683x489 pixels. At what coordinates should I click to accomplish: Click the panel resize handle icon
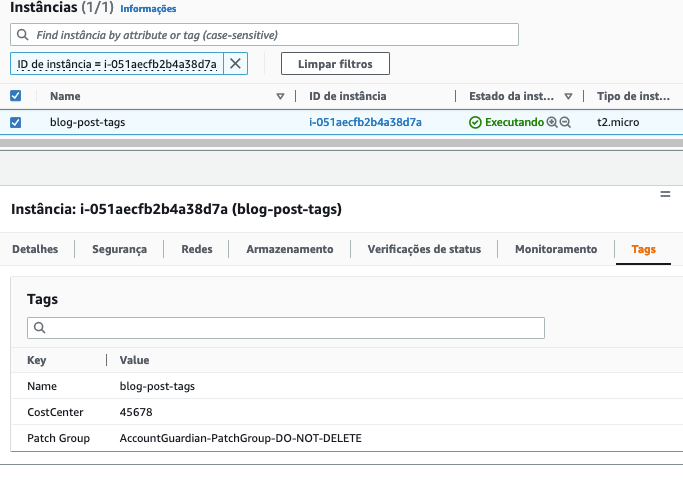point(665,194)
